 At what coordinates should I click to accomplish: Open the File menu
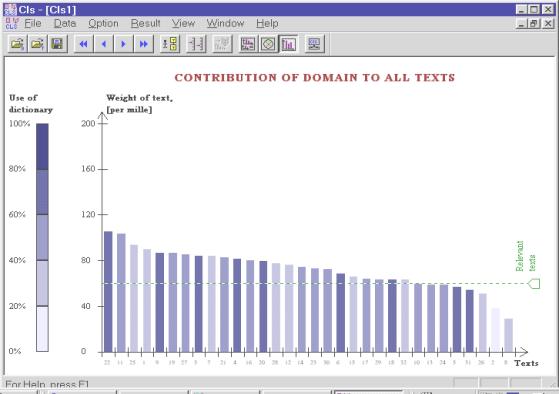tap(33, 24)
